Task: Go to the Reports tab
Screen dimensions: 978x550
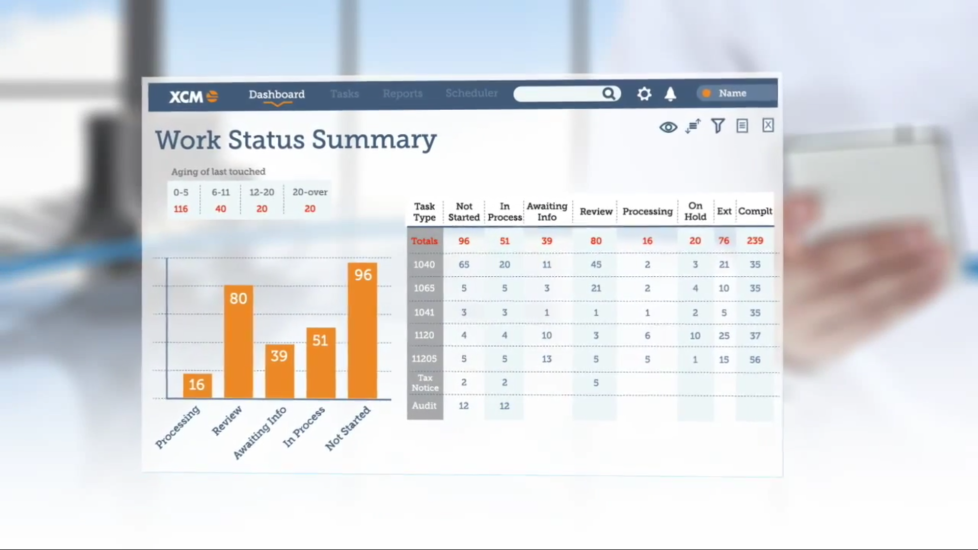Action: coord(402,94)
